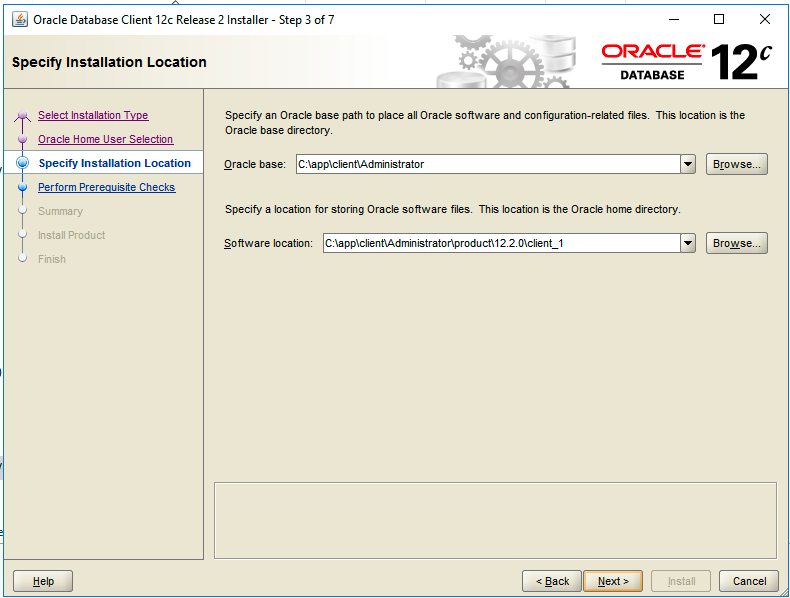Open the Oracle base dropdown arrow
The height and width of the screenshot is (598, 790).
tap(688, 164)
